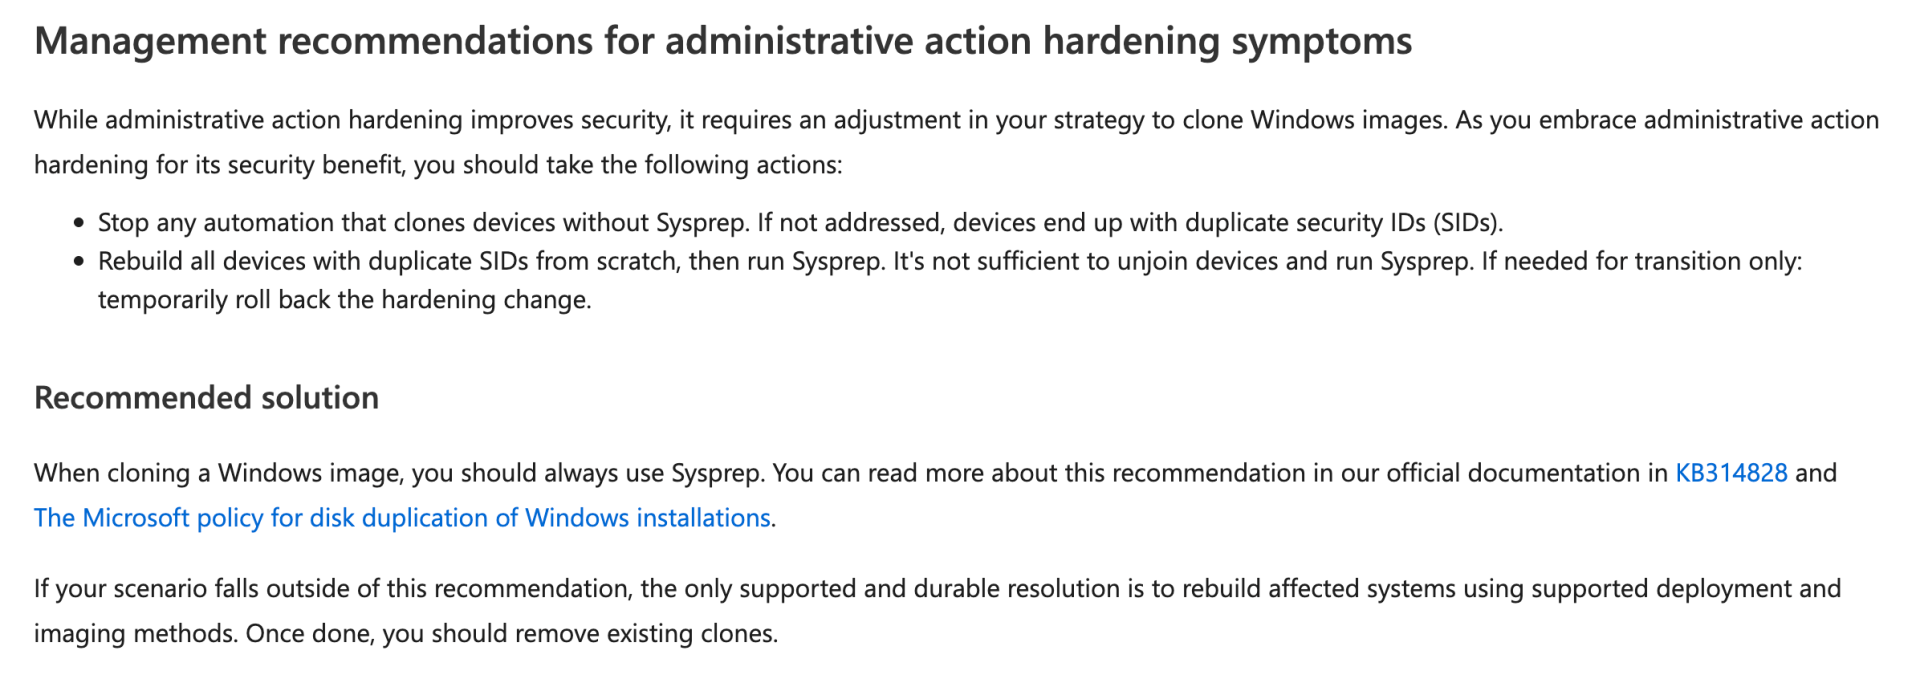
Task: Open the Microsoft policy for disk duplication link
Action: (x=402, y=518)
